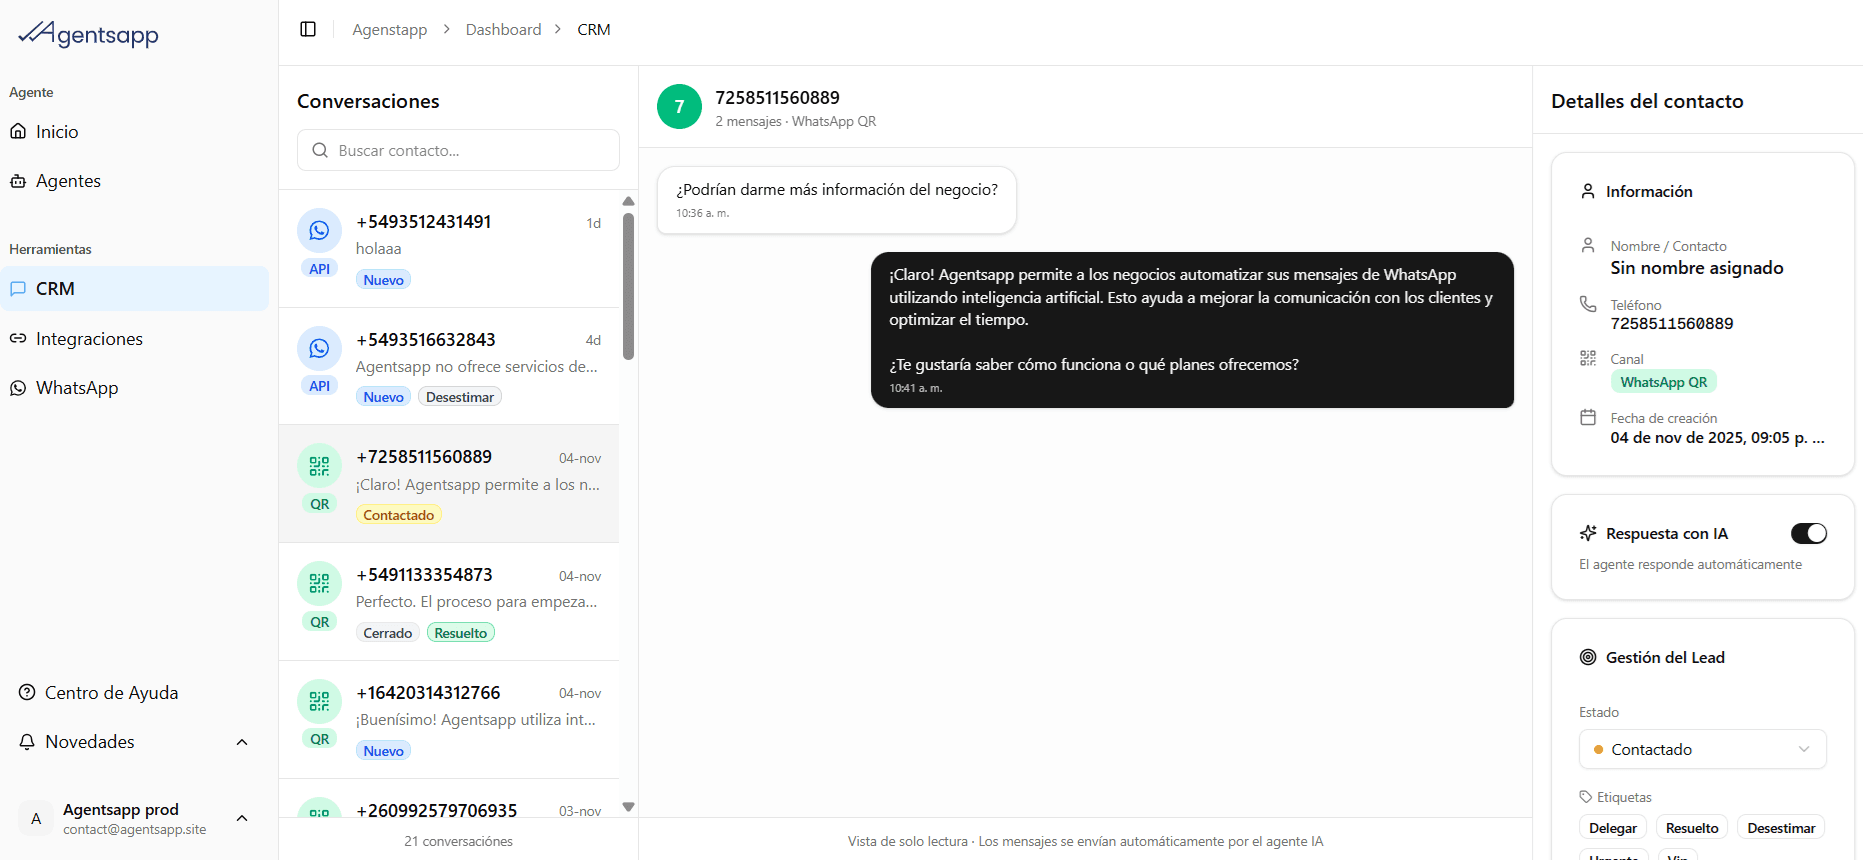Expand the Novedades section chevron
The image size is (1863, 860).
click(242, 742)
